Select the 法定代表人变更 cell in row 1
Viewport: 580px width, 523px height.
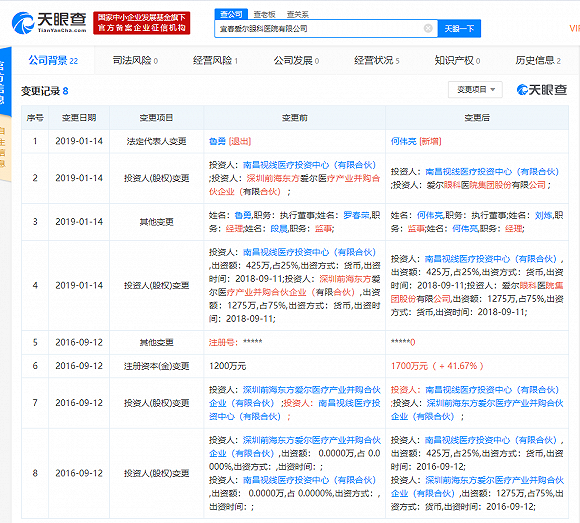pyautogui.click(x=156, y=141)
